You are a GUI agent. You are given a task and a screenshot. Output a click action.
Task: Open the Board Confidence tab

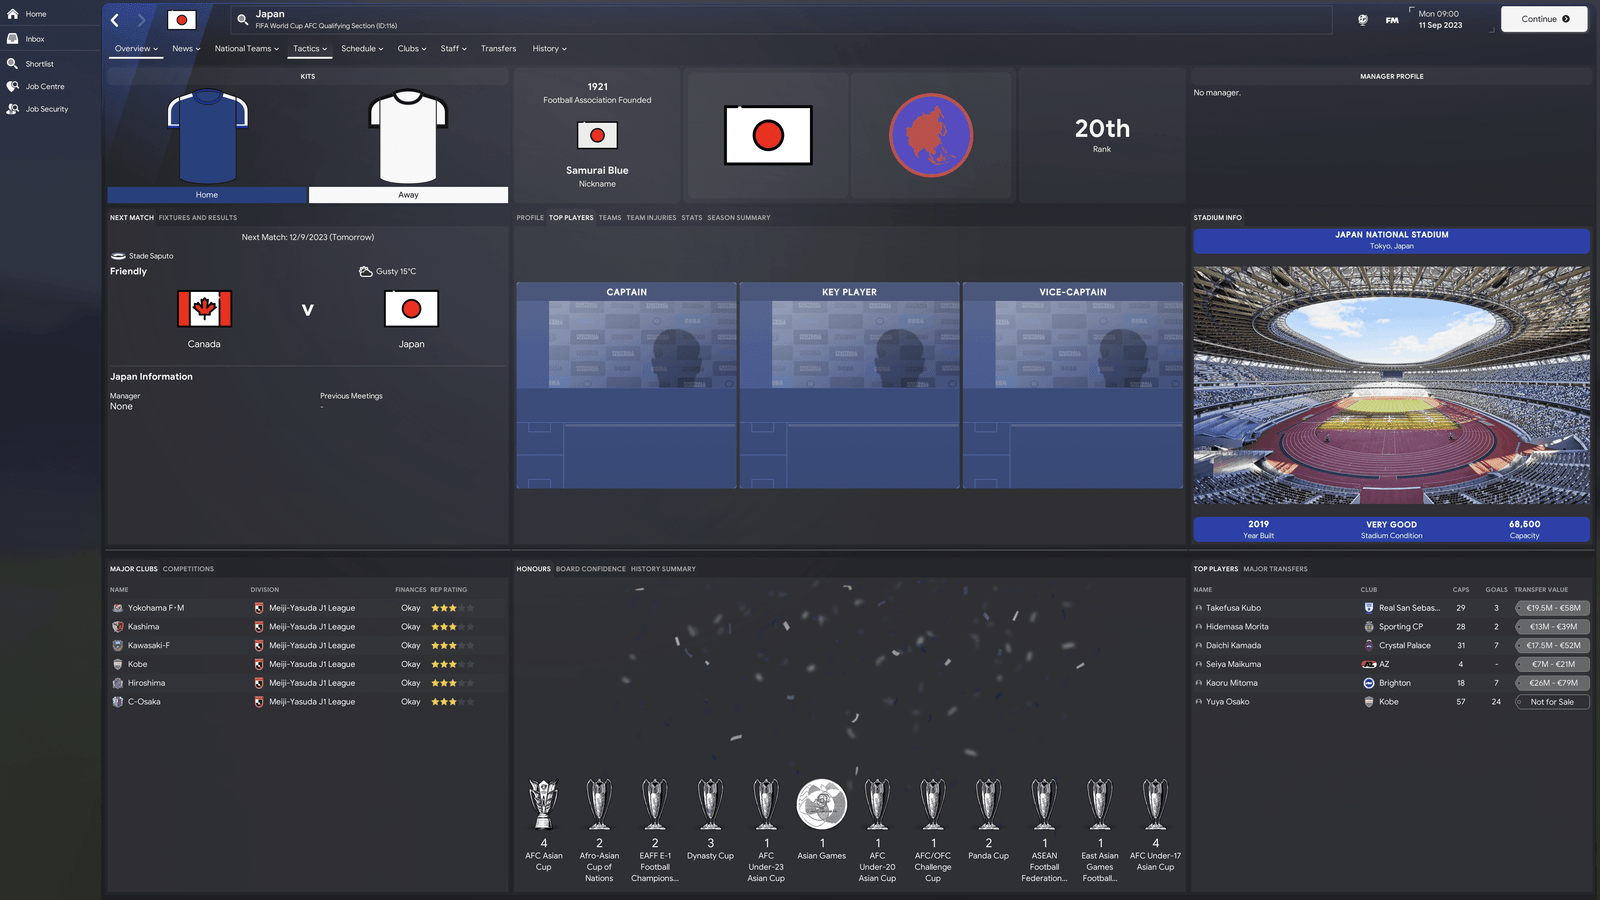[x=590, y=569]
